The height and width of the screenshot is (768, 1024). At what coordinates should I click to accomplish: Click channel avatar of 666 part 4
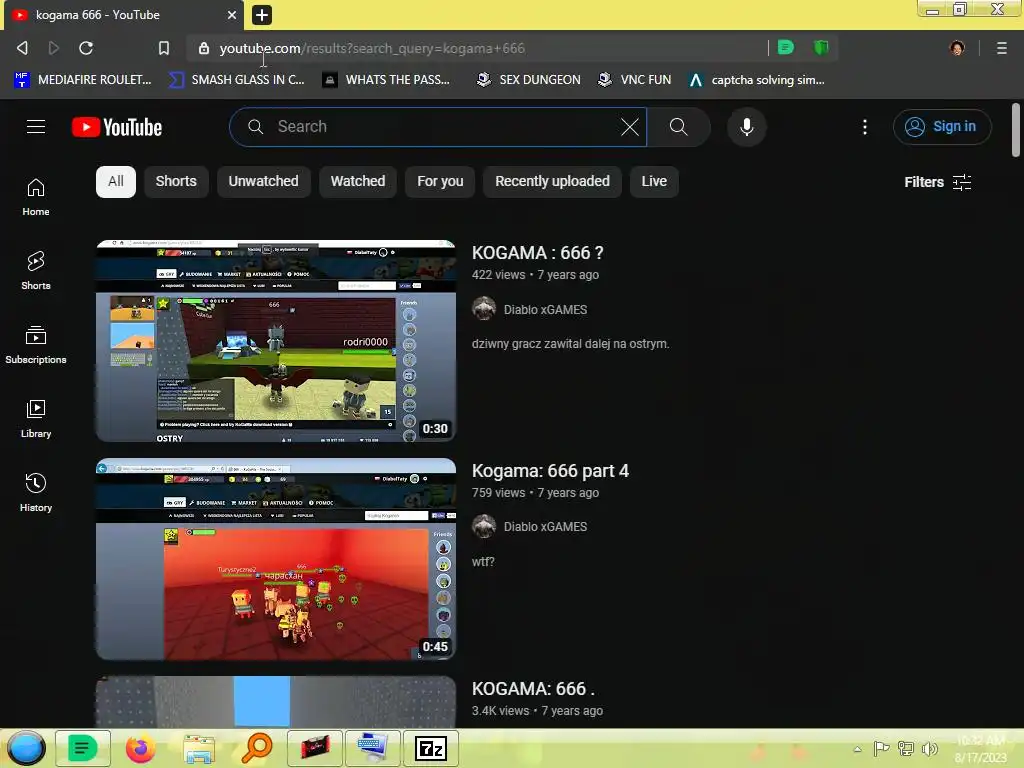click(x=484, y=526)
